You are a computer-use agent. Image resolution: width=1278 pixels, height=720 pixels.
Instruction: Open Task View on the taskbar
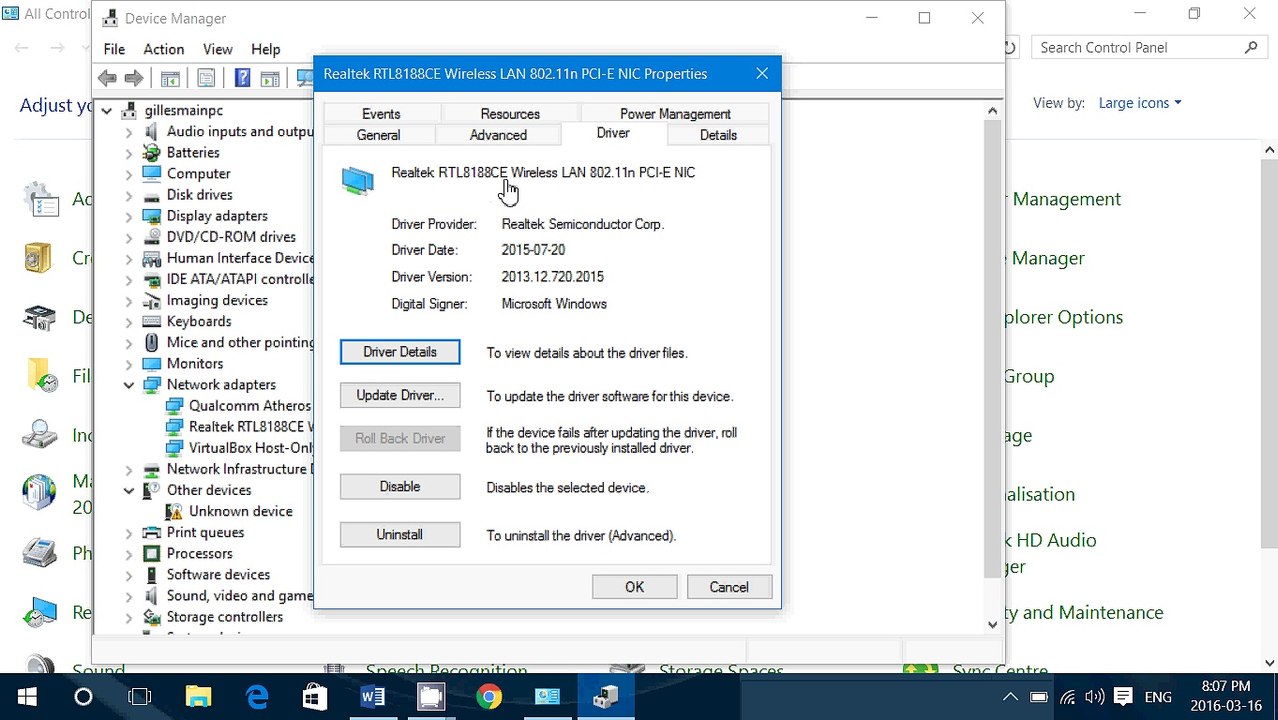point(140,696)
